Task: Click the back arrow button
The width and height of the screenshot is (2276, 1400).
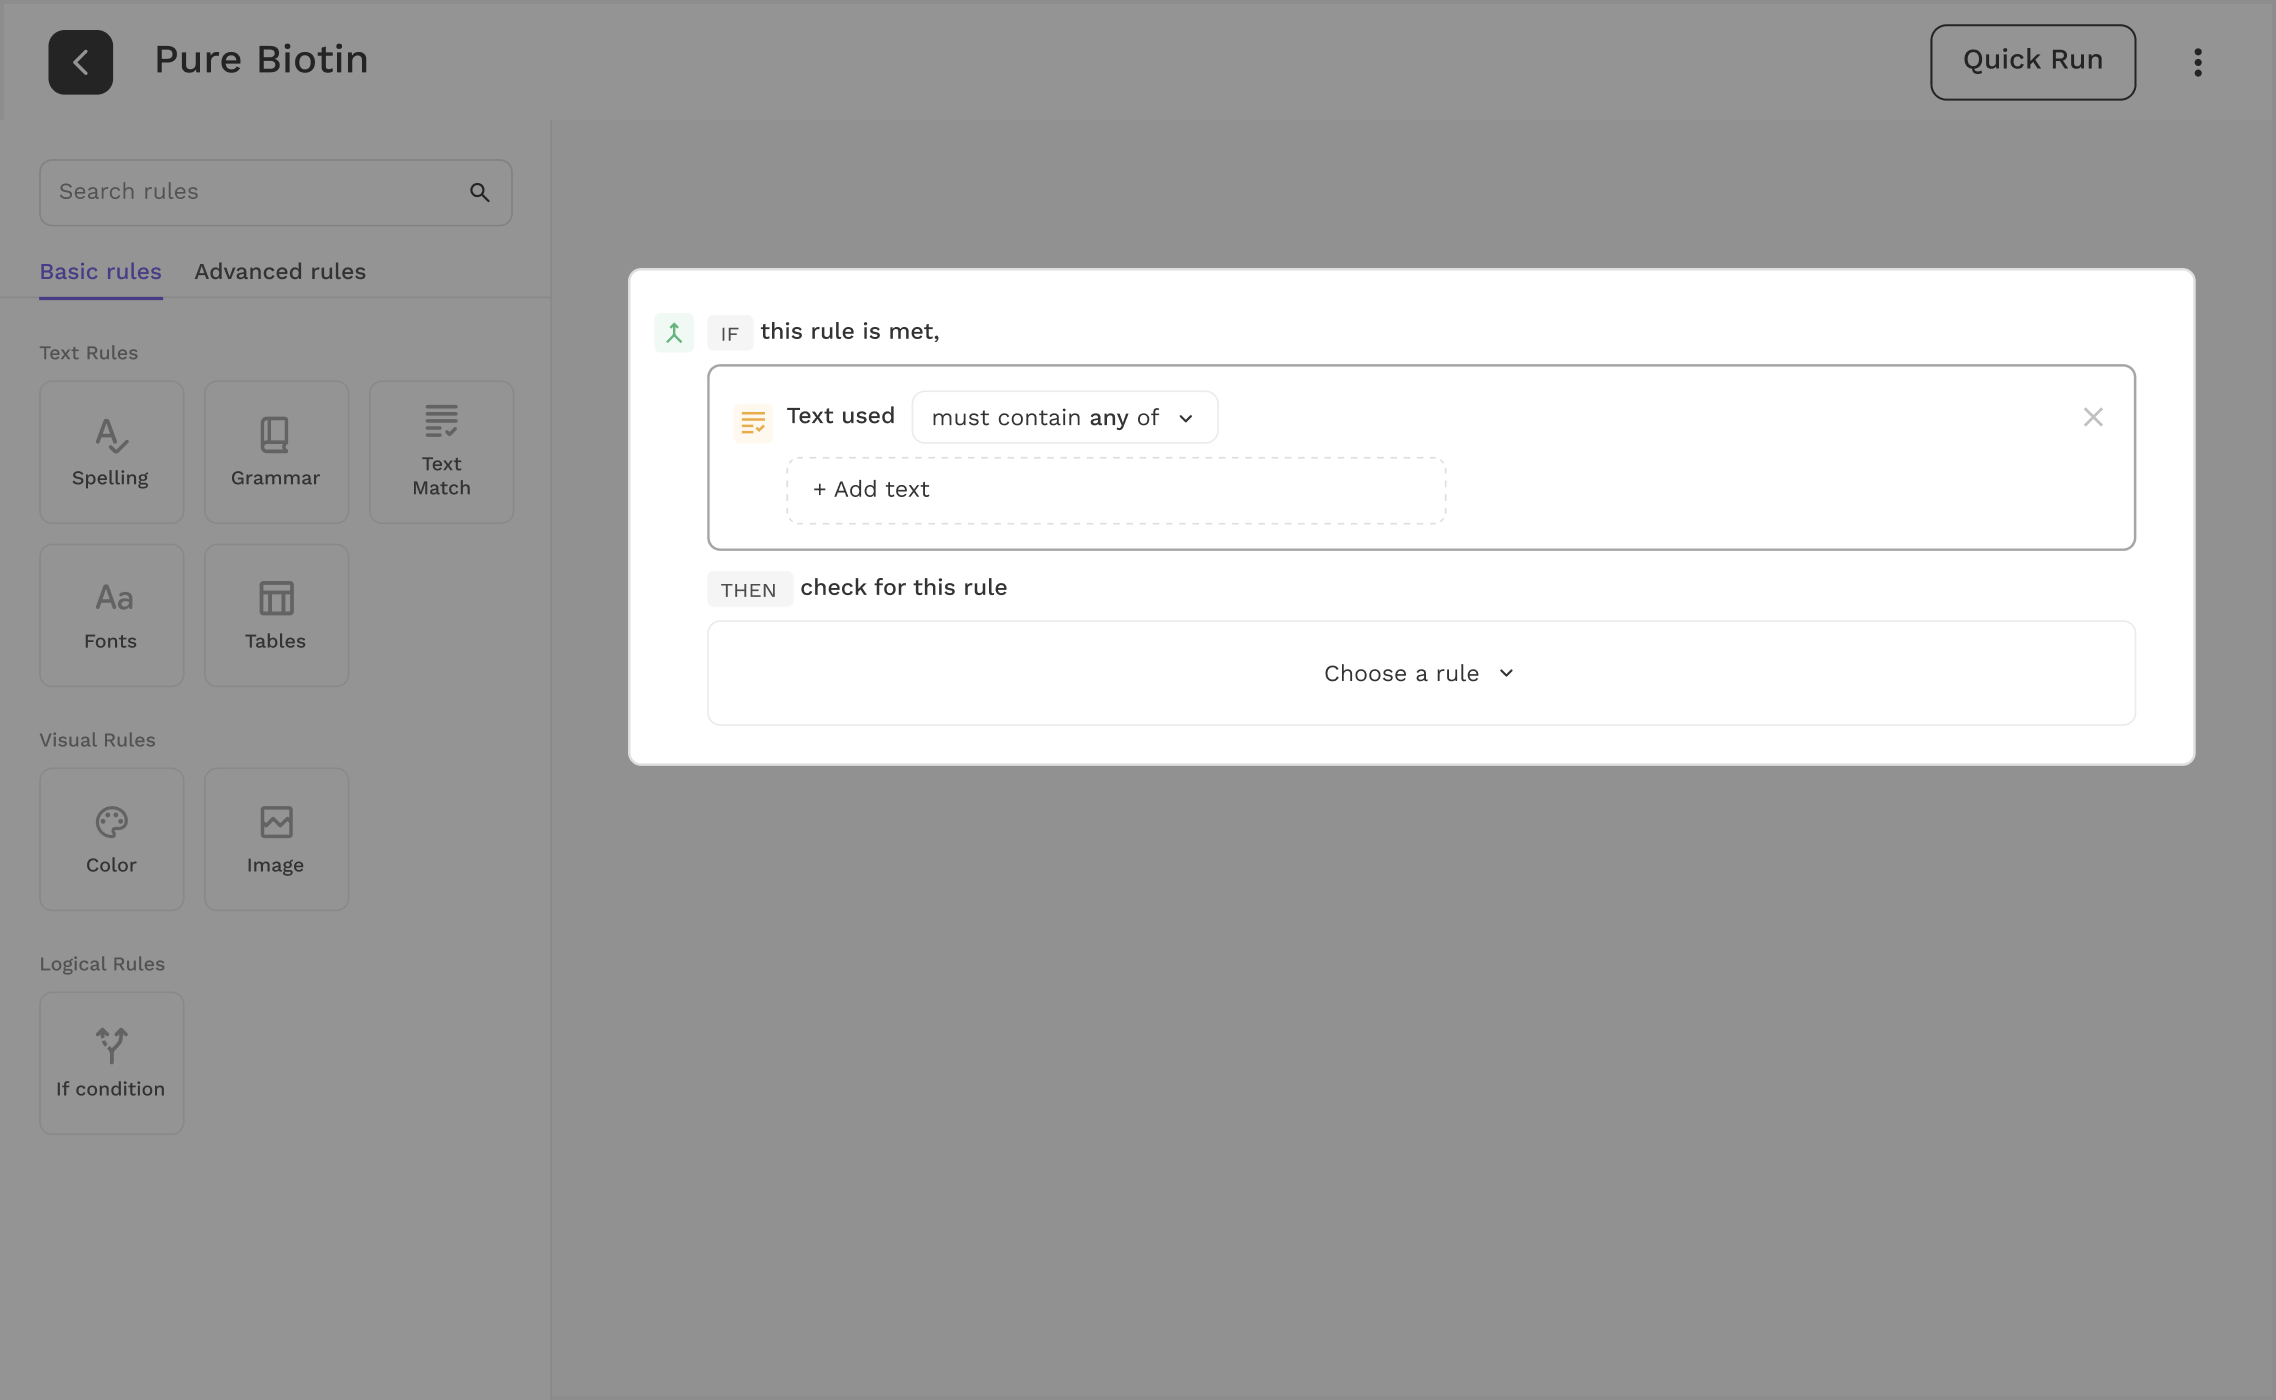Action: 80,62
